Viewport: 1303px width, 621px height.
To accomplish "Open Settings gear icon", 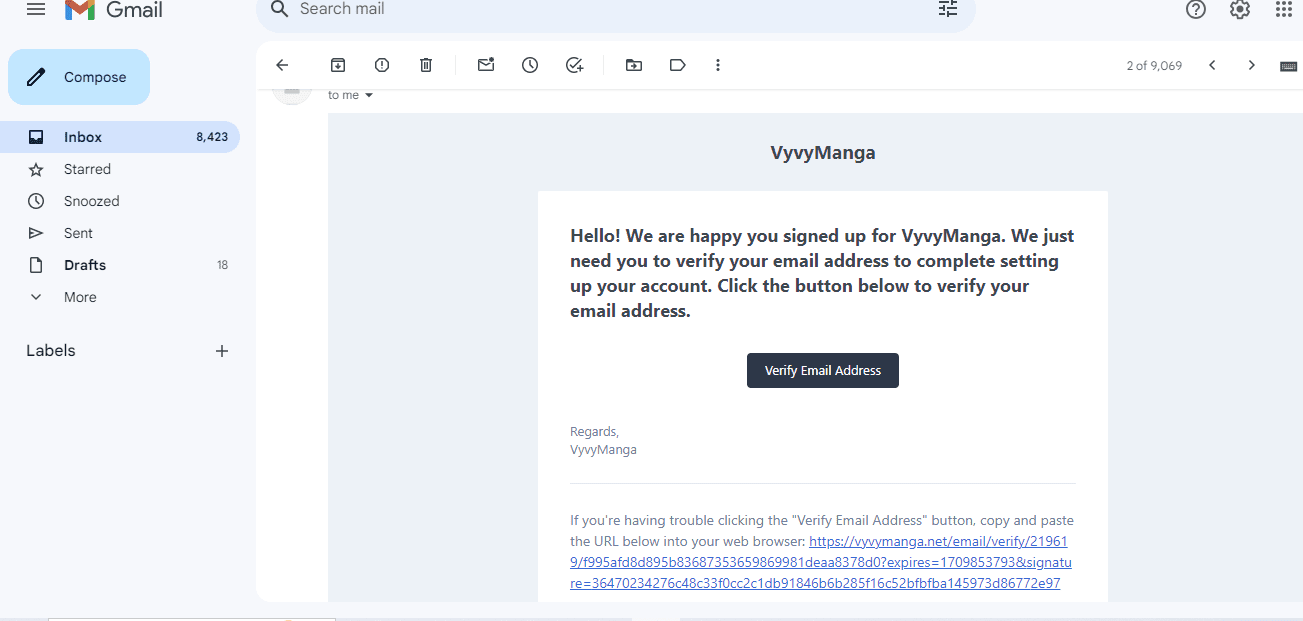I will (x=1240, y=9).
